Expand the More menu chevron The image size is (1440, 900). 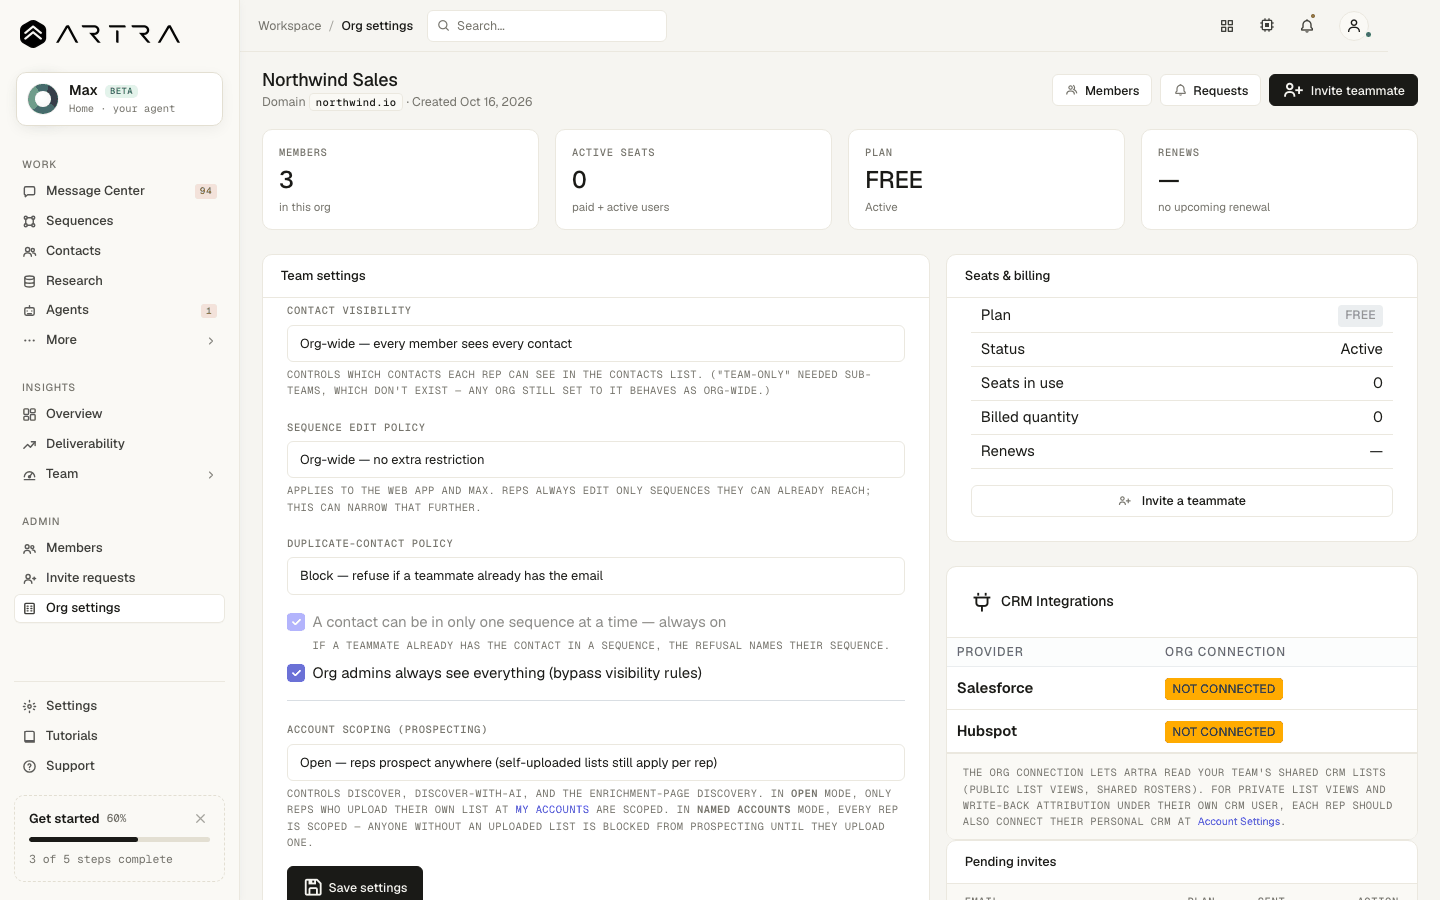click(x=211, y=341)
